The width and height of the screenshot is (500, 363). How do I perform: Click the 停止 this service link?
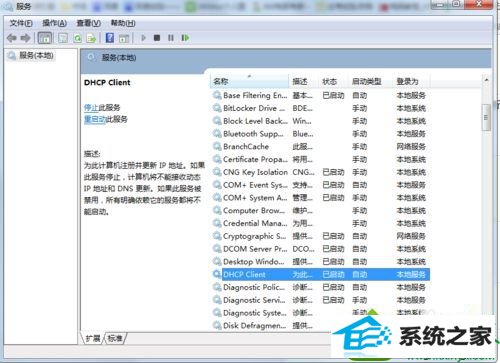[91, 107]
